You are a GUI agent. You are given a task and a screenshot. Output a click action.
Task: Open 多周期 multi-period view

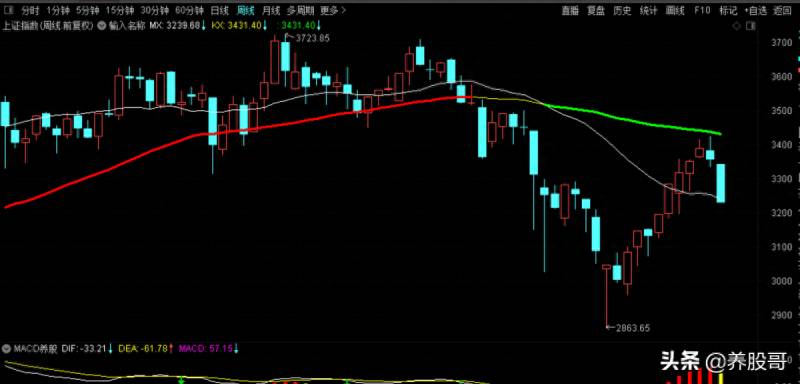(299, 10)
